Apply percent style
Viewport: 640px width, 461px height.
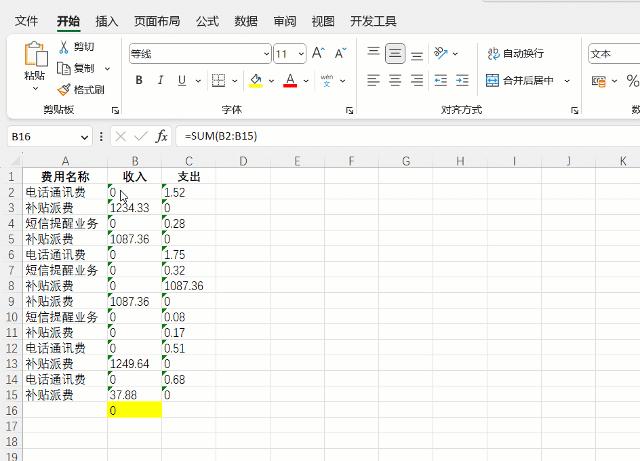click(633, 80)
